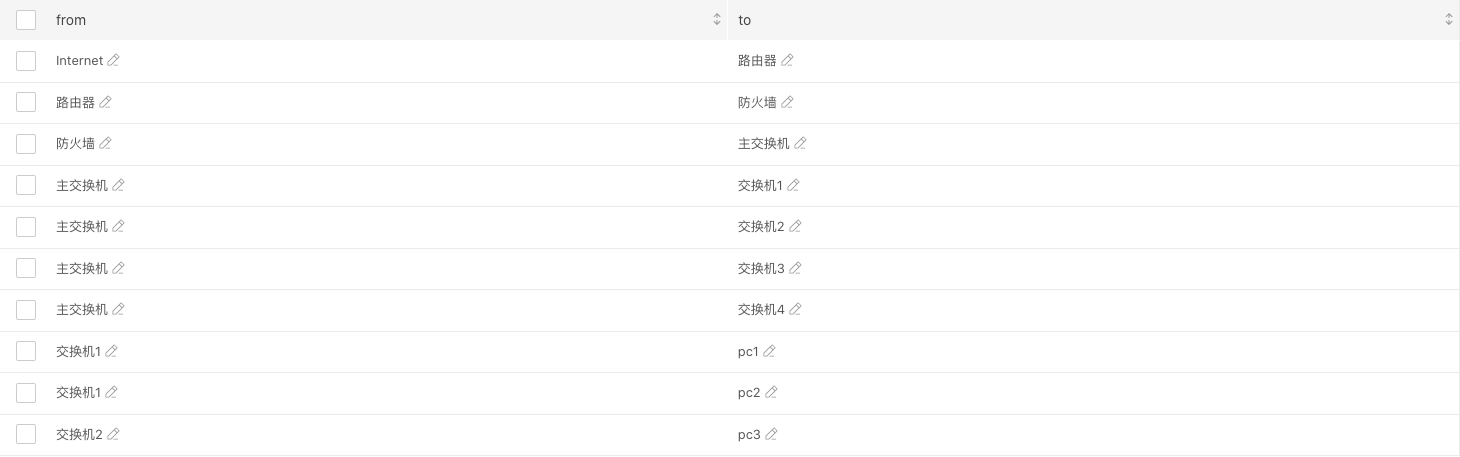
Task: Sort by the from column arrows
Action: pyautogui.click(x=716, y=20)
